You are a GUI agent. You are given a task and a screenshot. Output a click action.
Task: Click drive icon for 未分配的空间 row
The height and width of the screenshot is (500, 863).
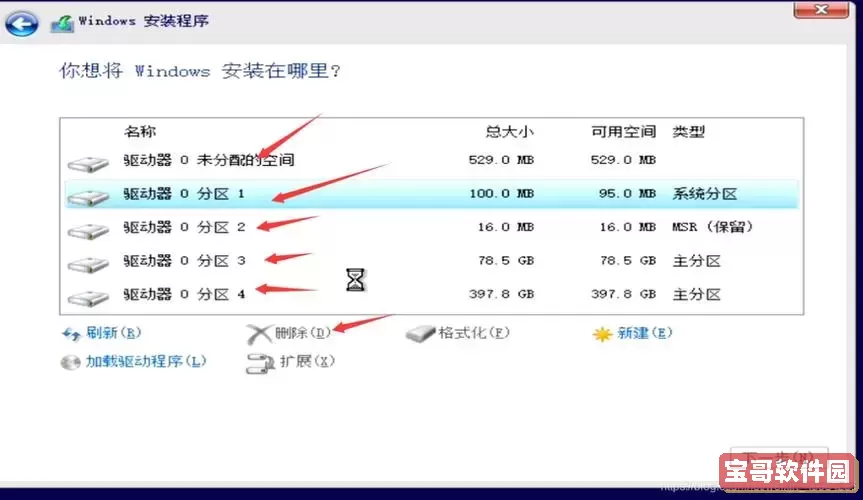(x=88, y=164)
